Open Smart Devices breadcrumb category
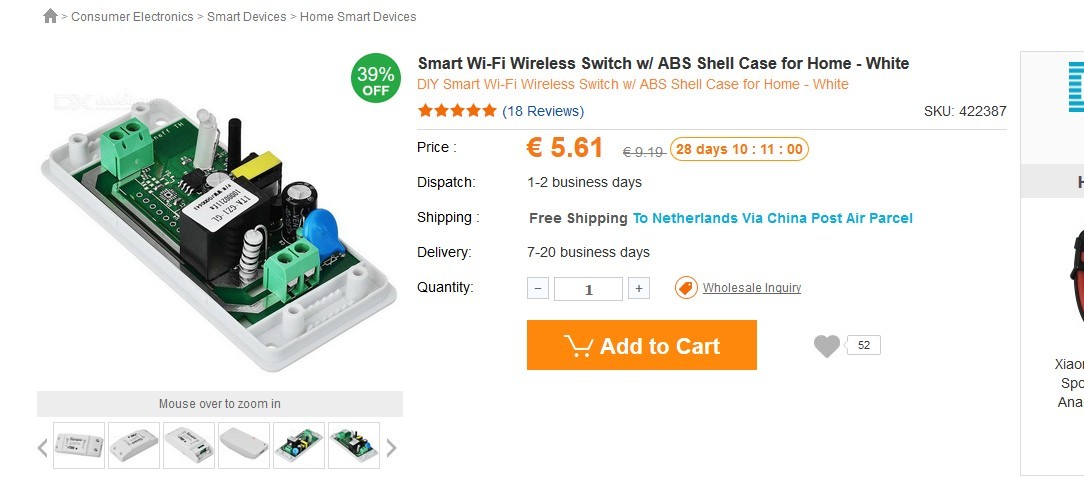 coord(247,17)
